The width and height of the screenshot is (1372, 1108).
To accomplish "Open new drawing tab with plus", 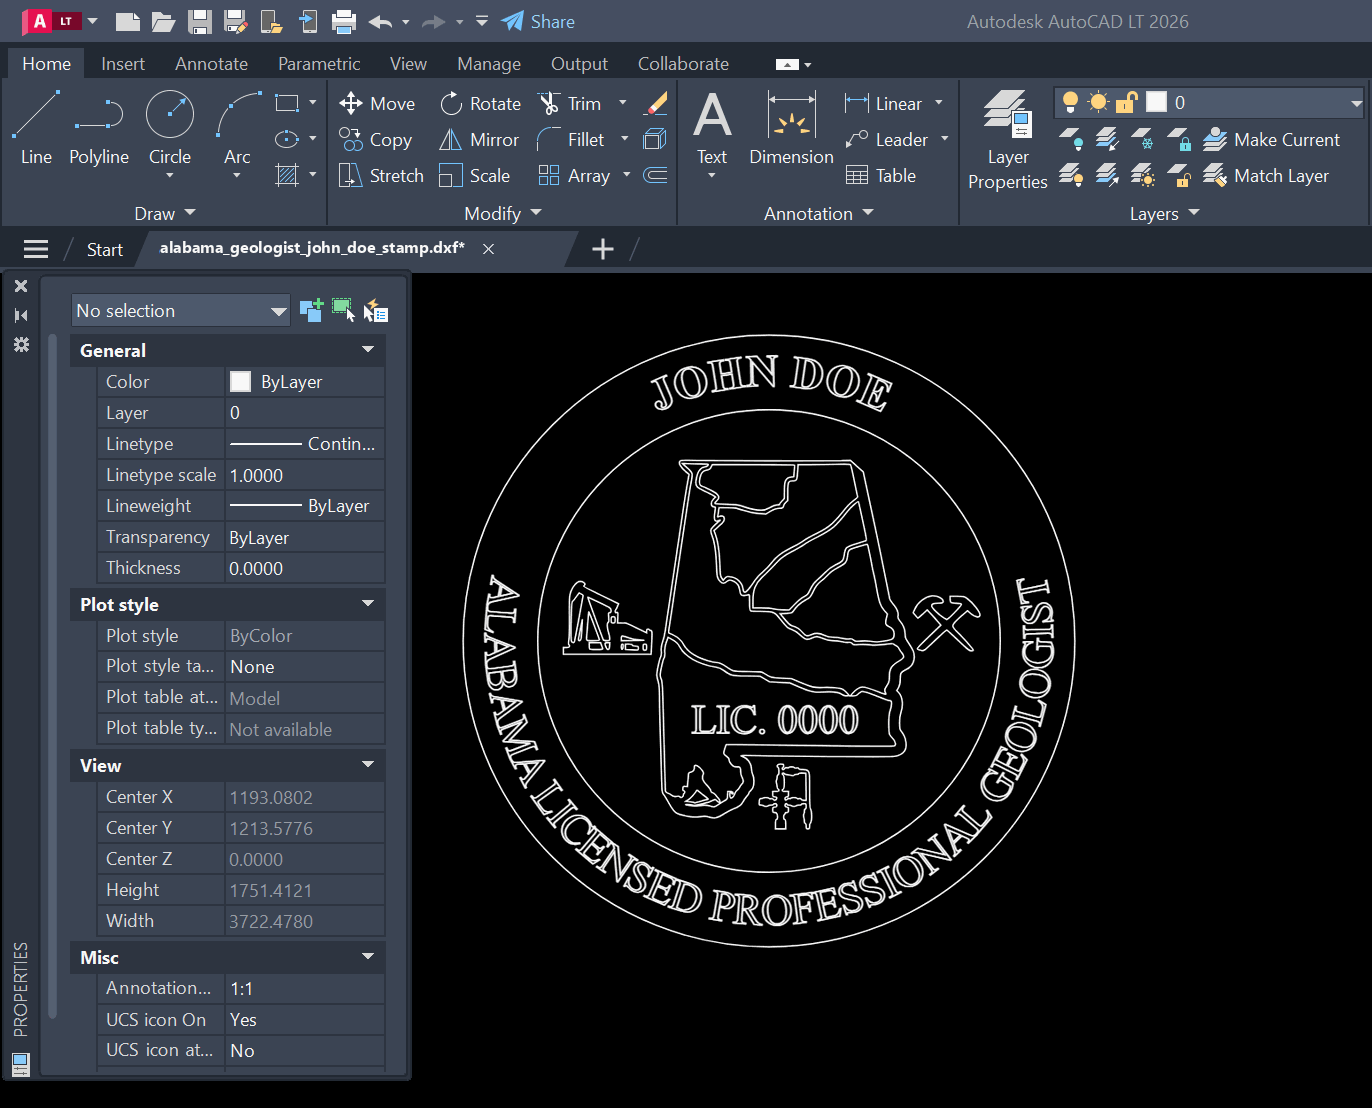I will (603, 249).
